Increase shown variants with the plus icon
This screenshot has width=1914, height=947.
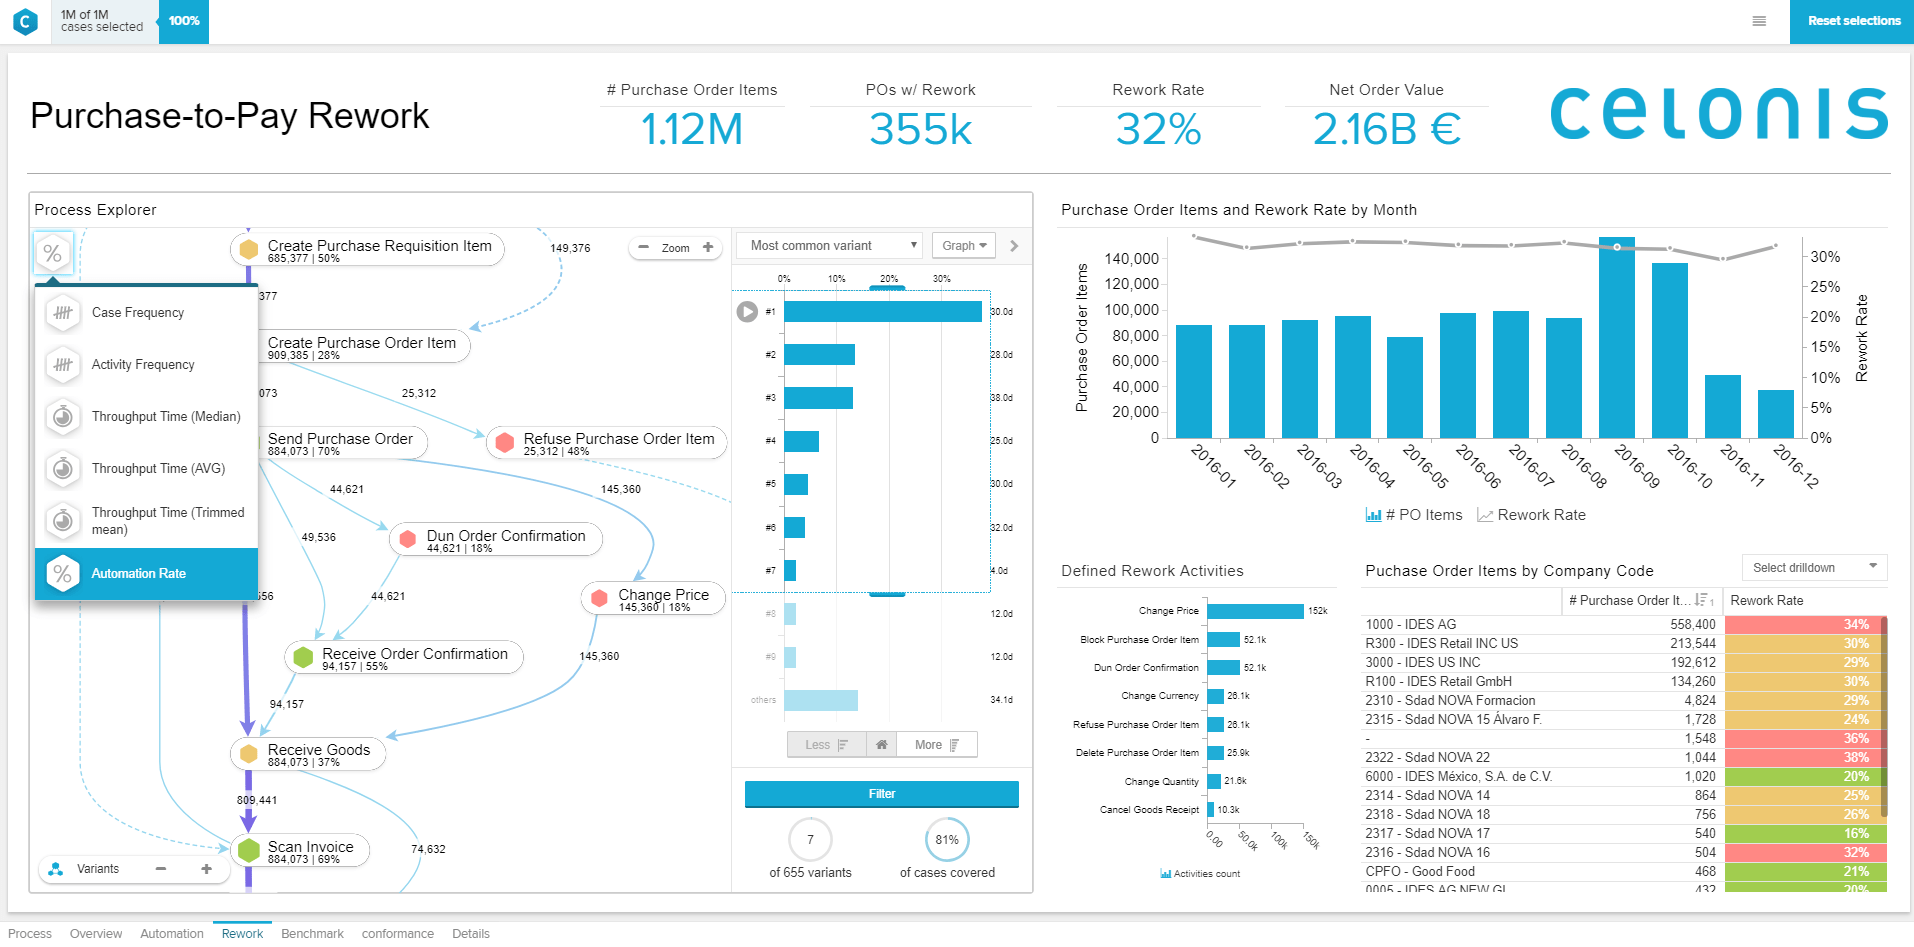[206, 869]
